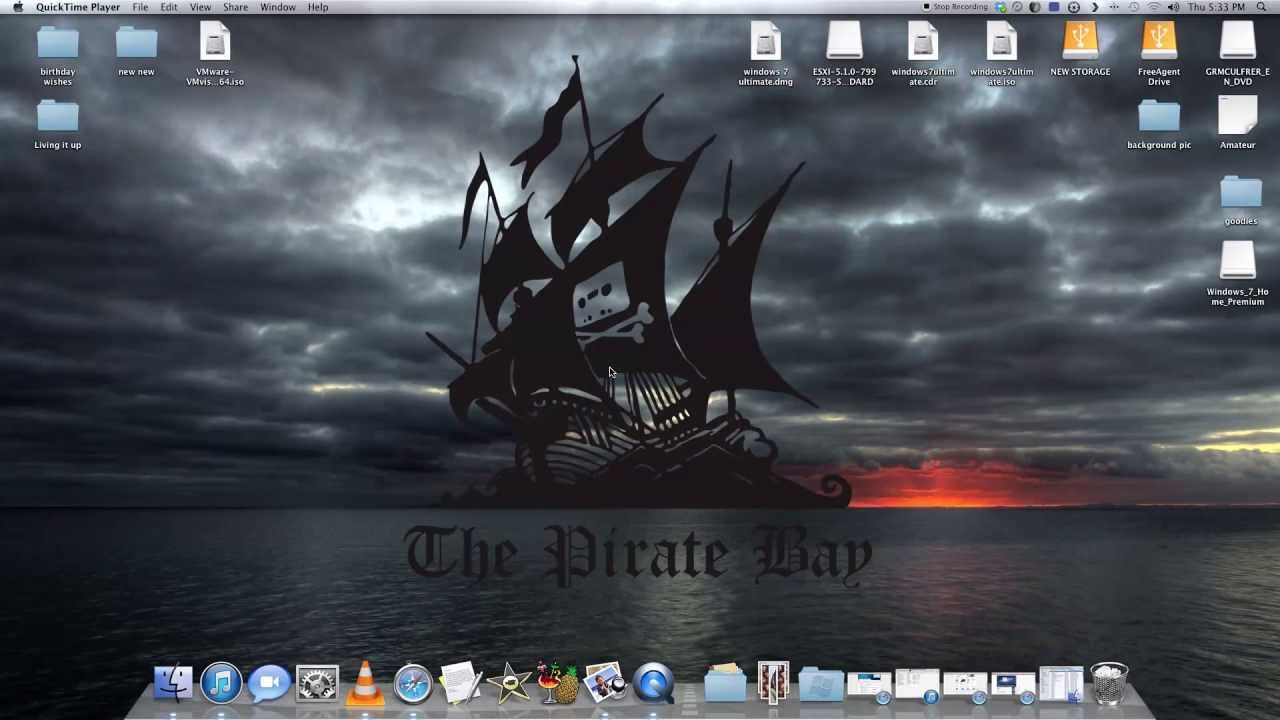
Task: Open System Preferences gear icon in Dock
Action: pos(317,684)
